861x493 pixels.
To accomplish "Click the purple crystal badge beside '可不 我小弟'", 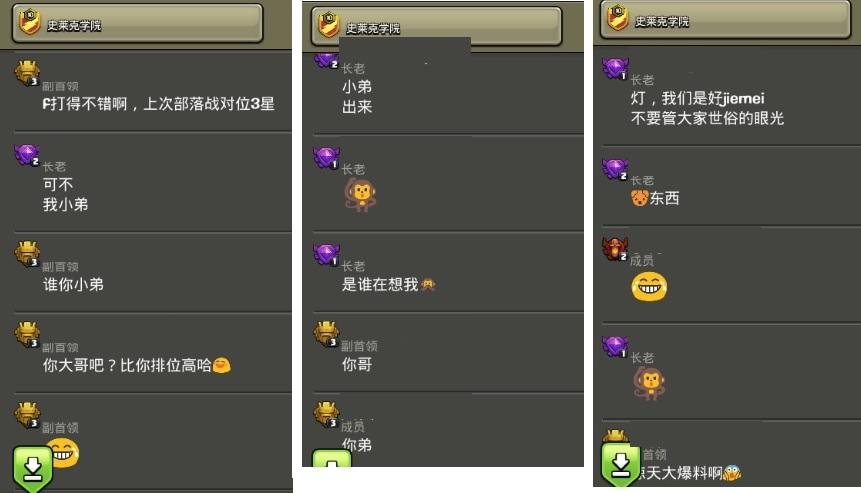I will pos(27,155).
